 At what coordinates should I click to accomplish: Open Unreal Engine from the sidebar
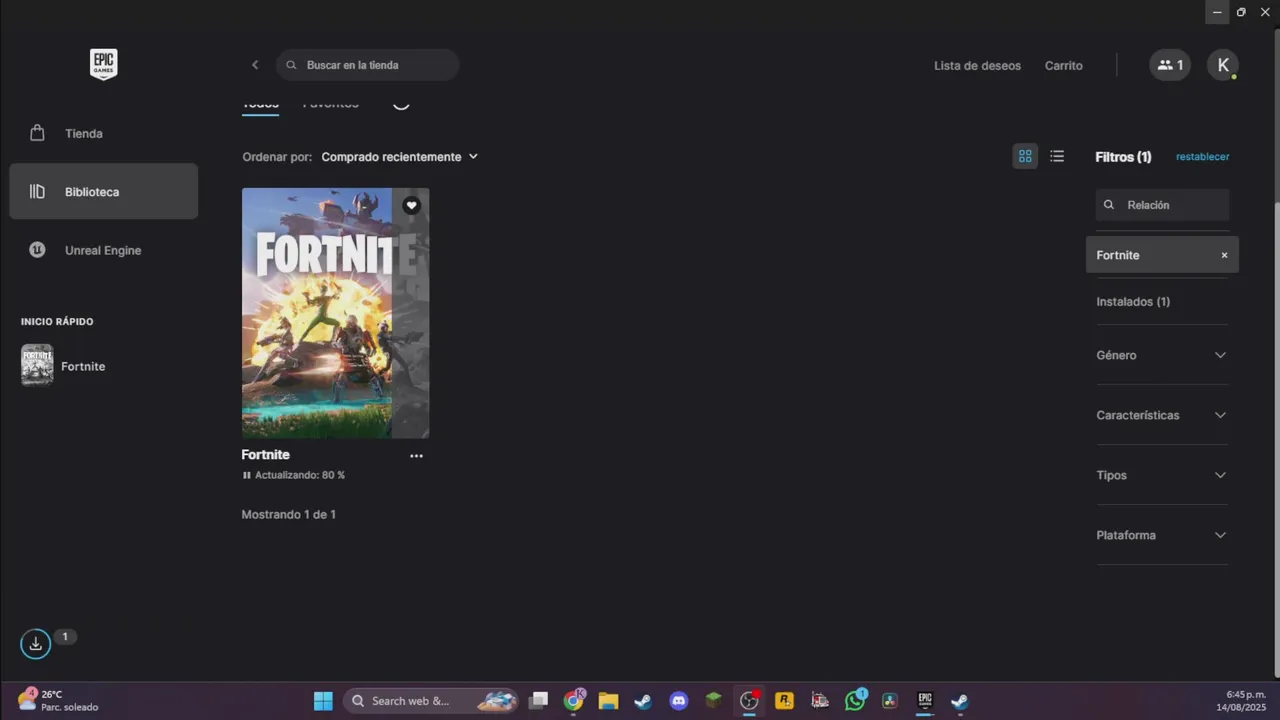tap(104, 250)
